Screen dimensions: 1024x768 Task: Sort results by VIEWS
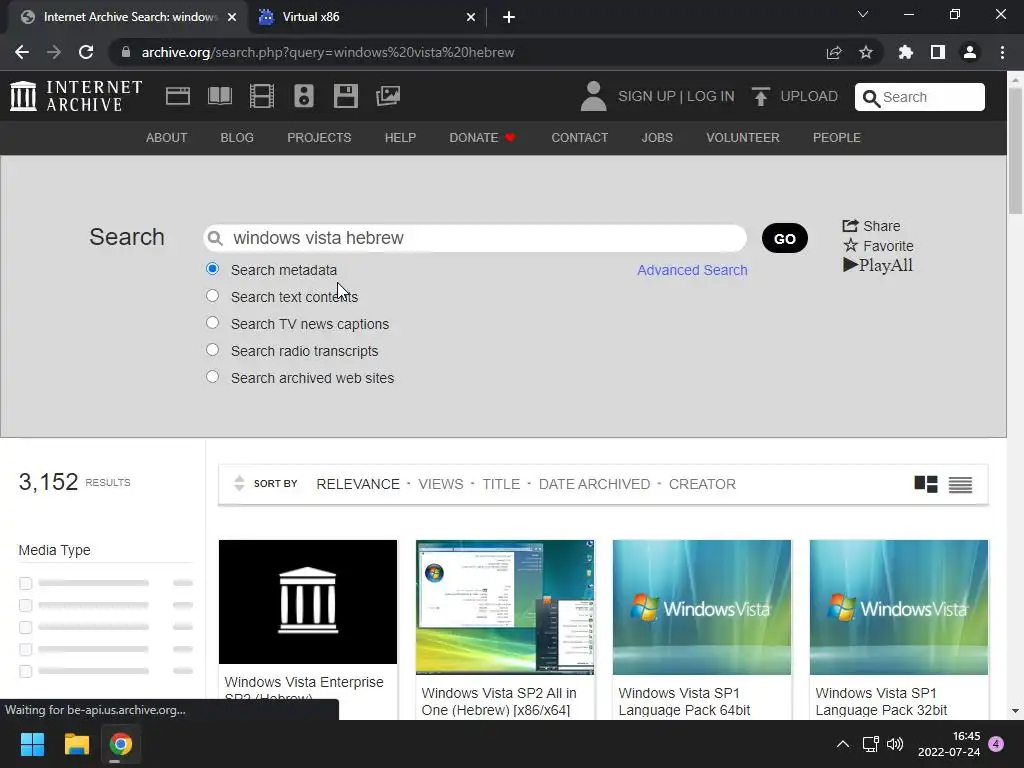point(441,484)
